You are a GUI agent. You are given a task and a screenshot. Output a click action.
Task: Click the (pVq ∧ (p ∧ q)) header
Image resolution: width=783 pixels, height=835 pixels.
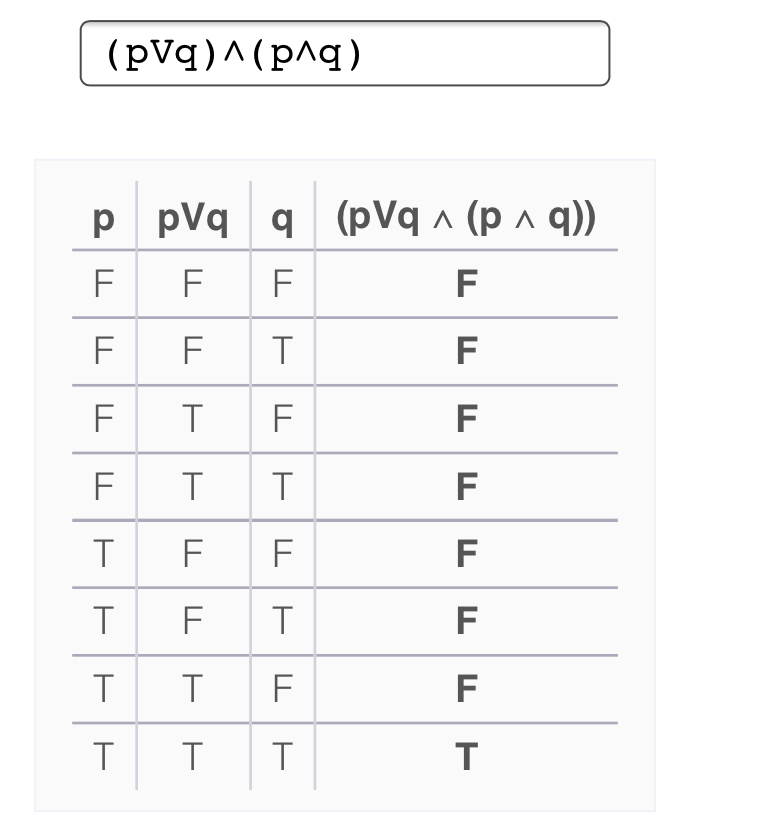tap(466, 218)
